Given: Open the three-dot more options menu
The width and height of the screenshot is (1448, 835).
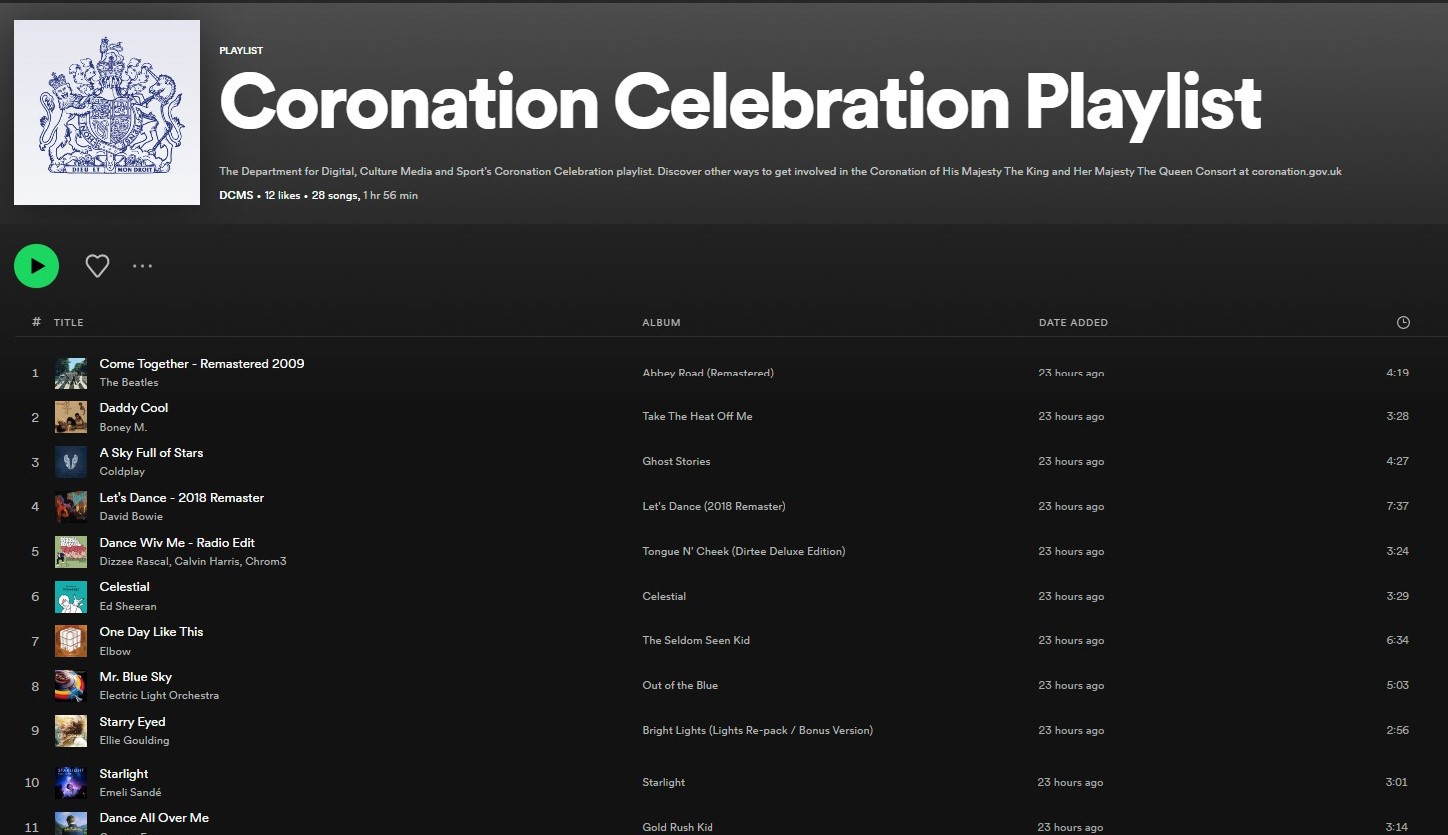Looking at the screenshot, I should (x=143, y=266).
